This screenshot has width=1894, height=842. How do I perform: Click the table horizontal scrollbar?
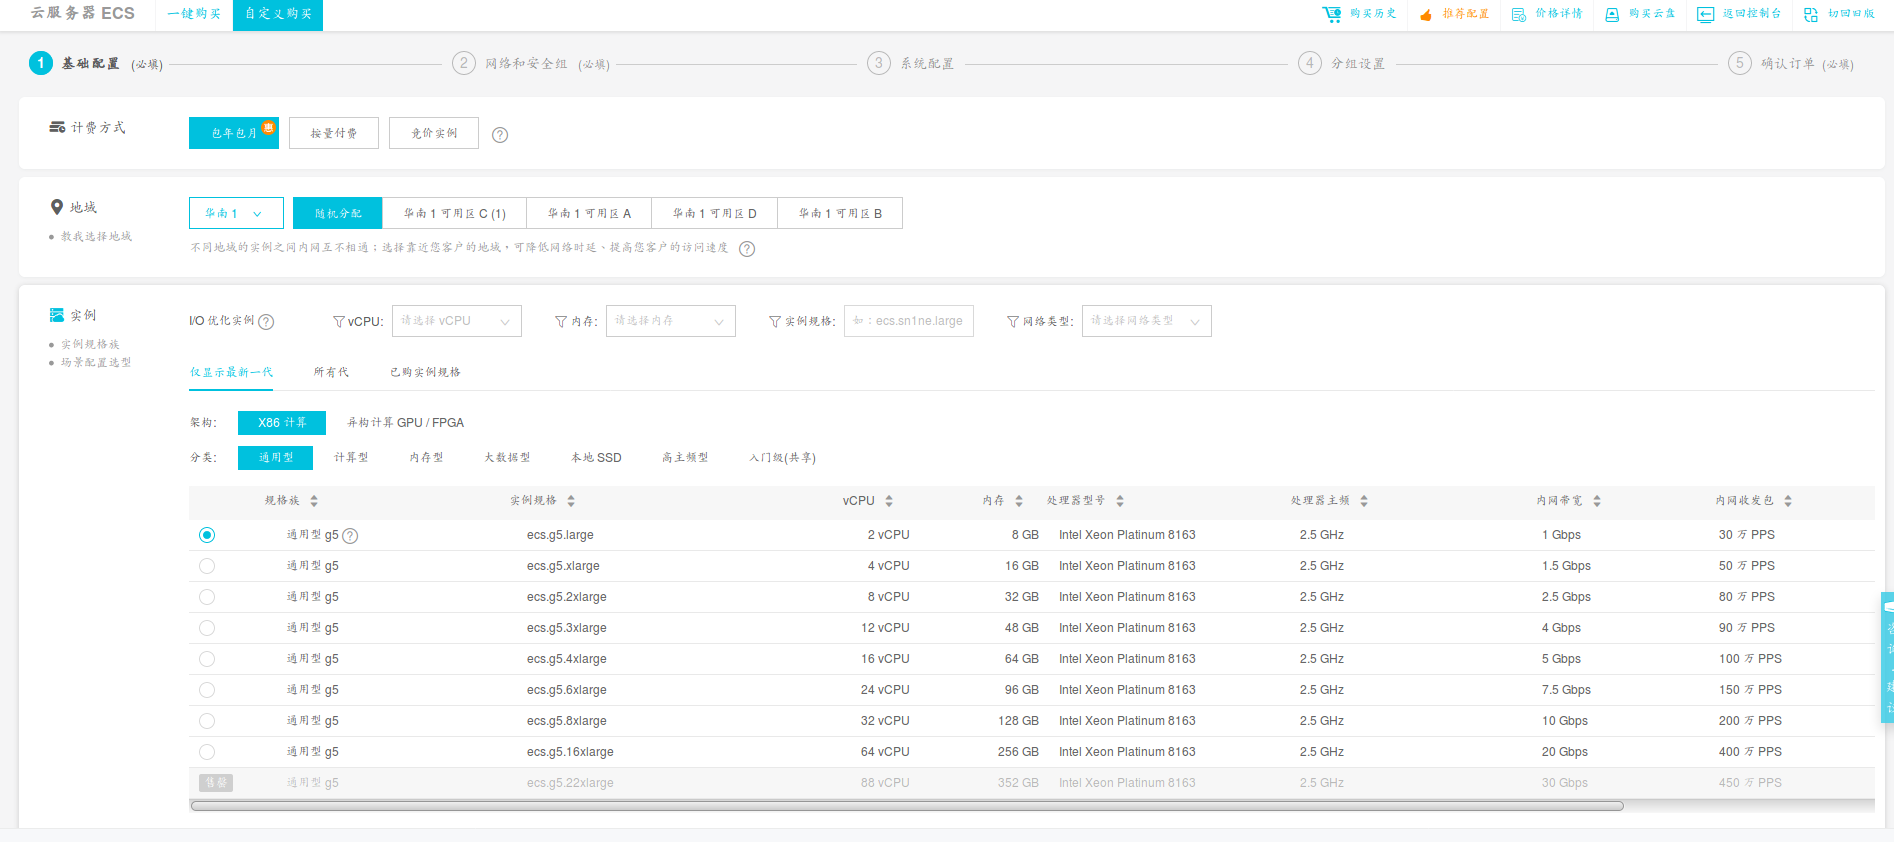tap(907, 805)
